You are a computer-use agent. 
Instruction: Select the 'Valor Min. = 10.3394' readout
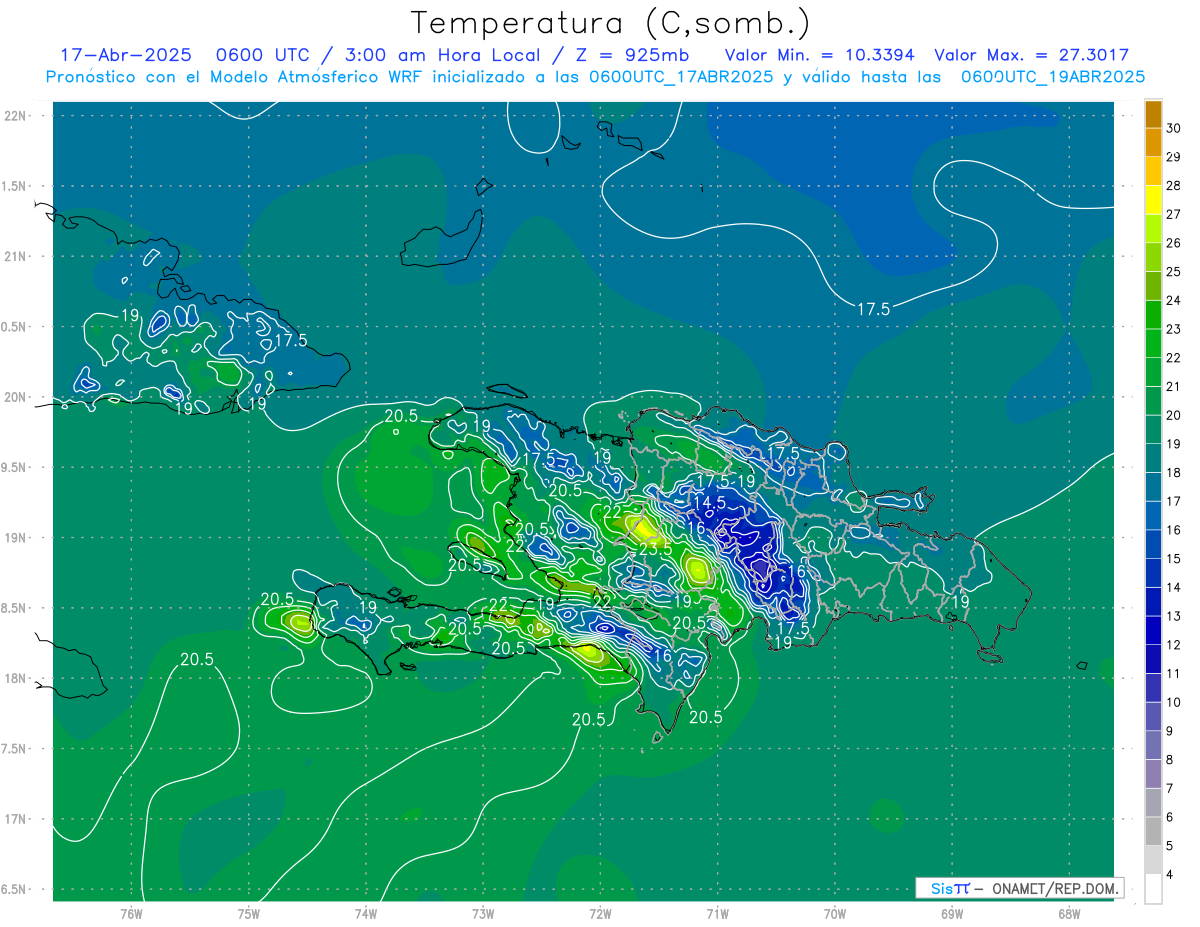tap(819, 55)
